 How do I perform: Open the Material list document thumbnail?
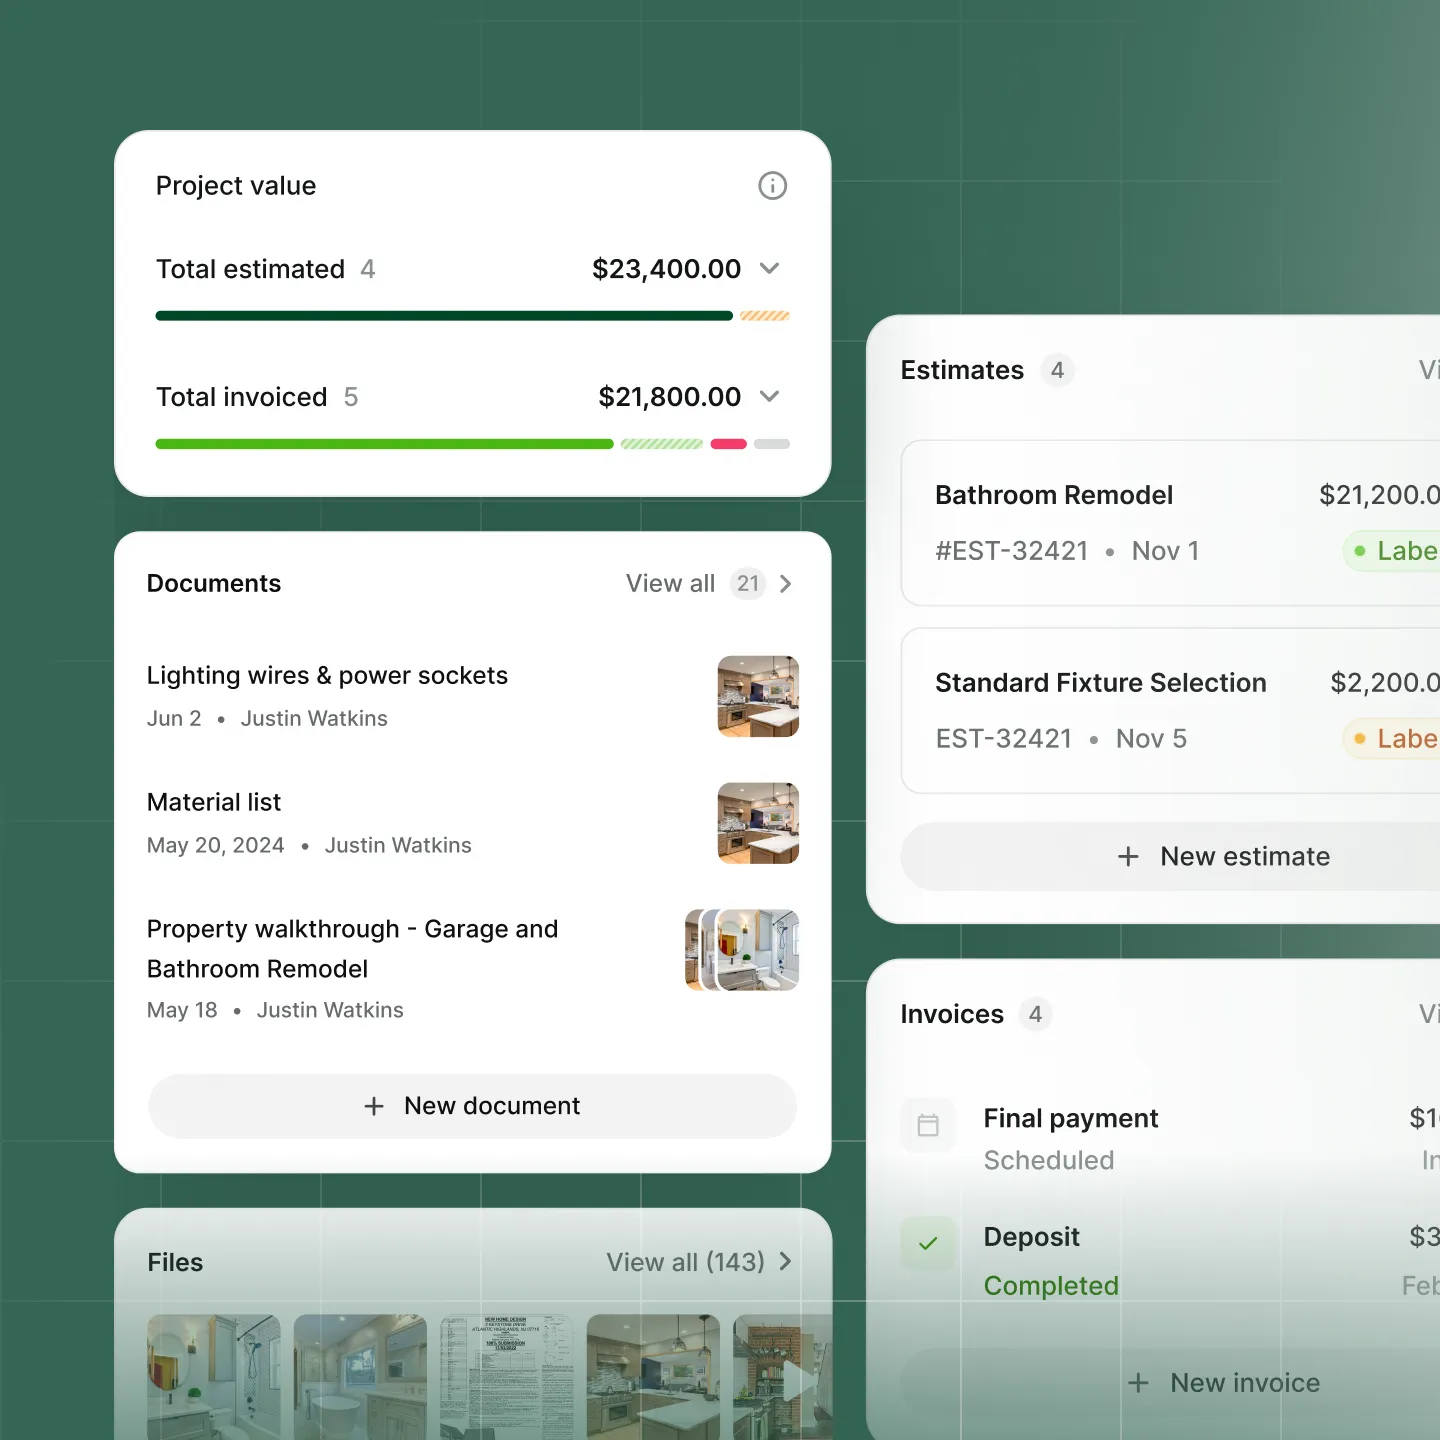click(x=758, y=823)
